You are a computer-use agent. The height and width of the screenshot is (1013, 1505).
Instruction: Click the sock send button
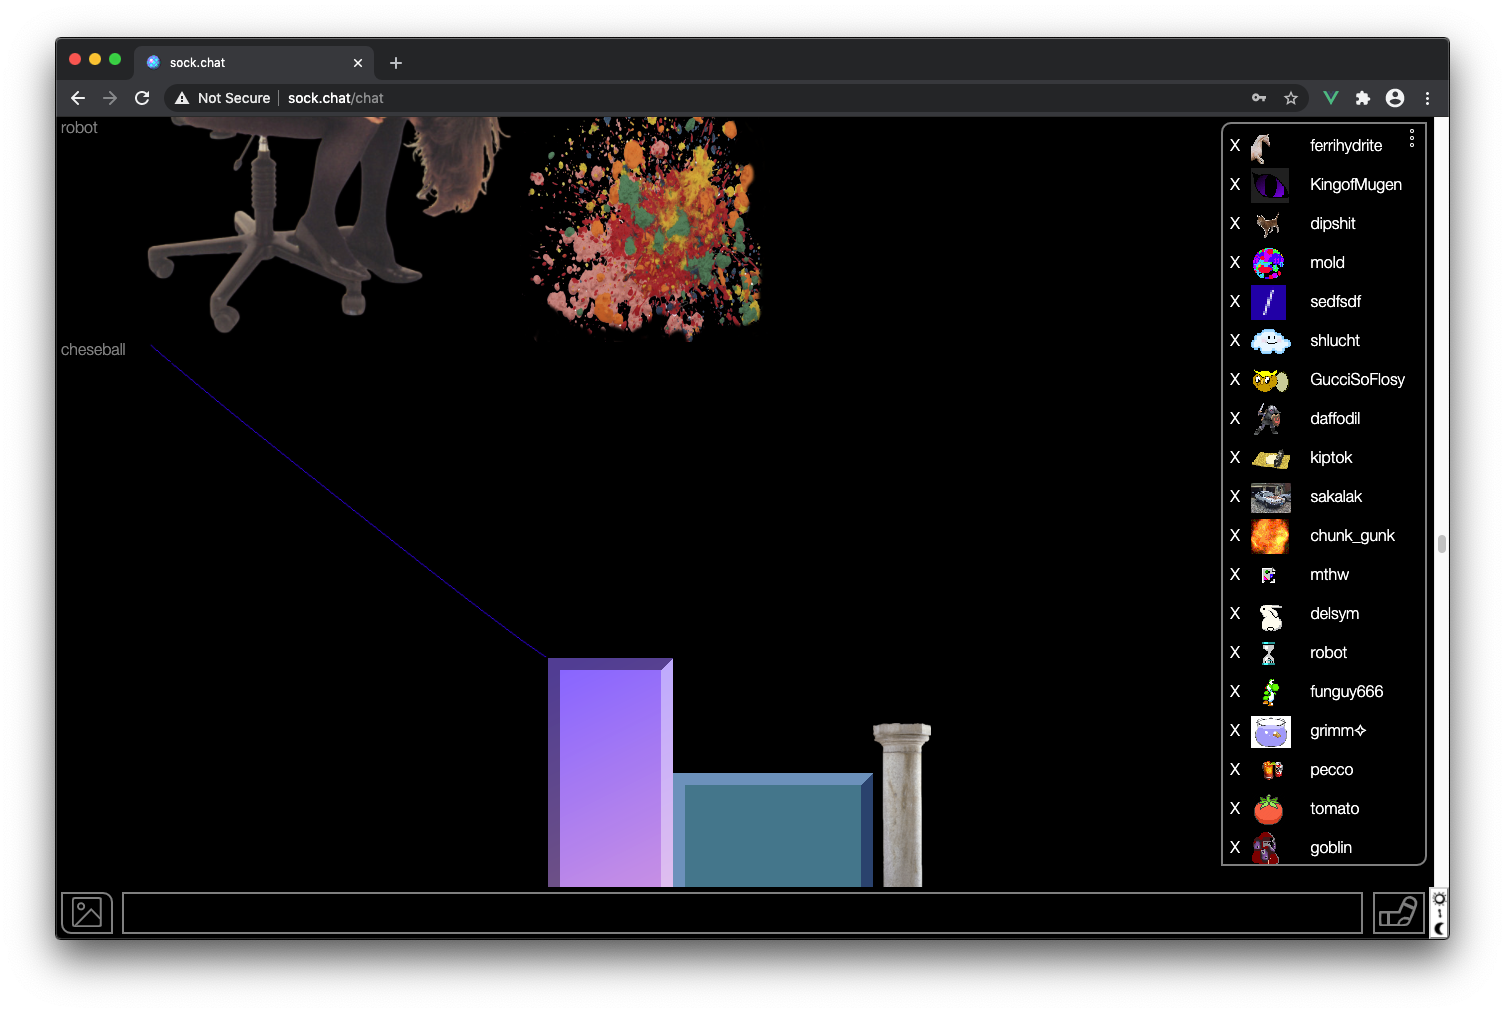tap(1398, 912)
